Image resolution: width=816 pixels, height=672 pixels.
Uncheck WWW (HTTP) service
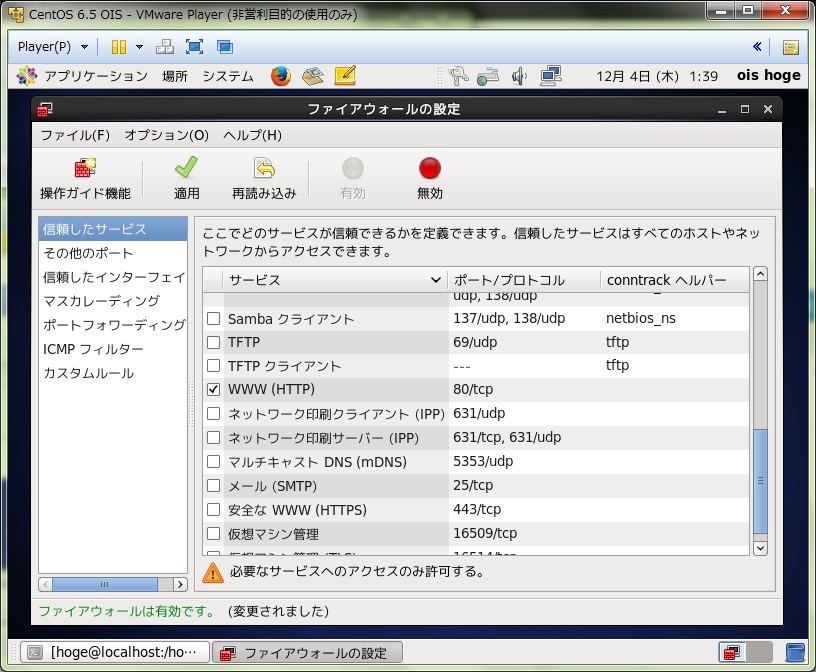click(213, 389)
